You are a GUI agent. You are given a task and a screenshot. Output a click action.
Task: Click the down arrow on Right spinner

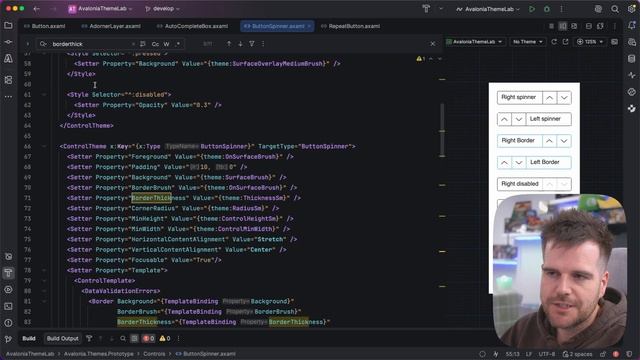(x=564, y=98)
